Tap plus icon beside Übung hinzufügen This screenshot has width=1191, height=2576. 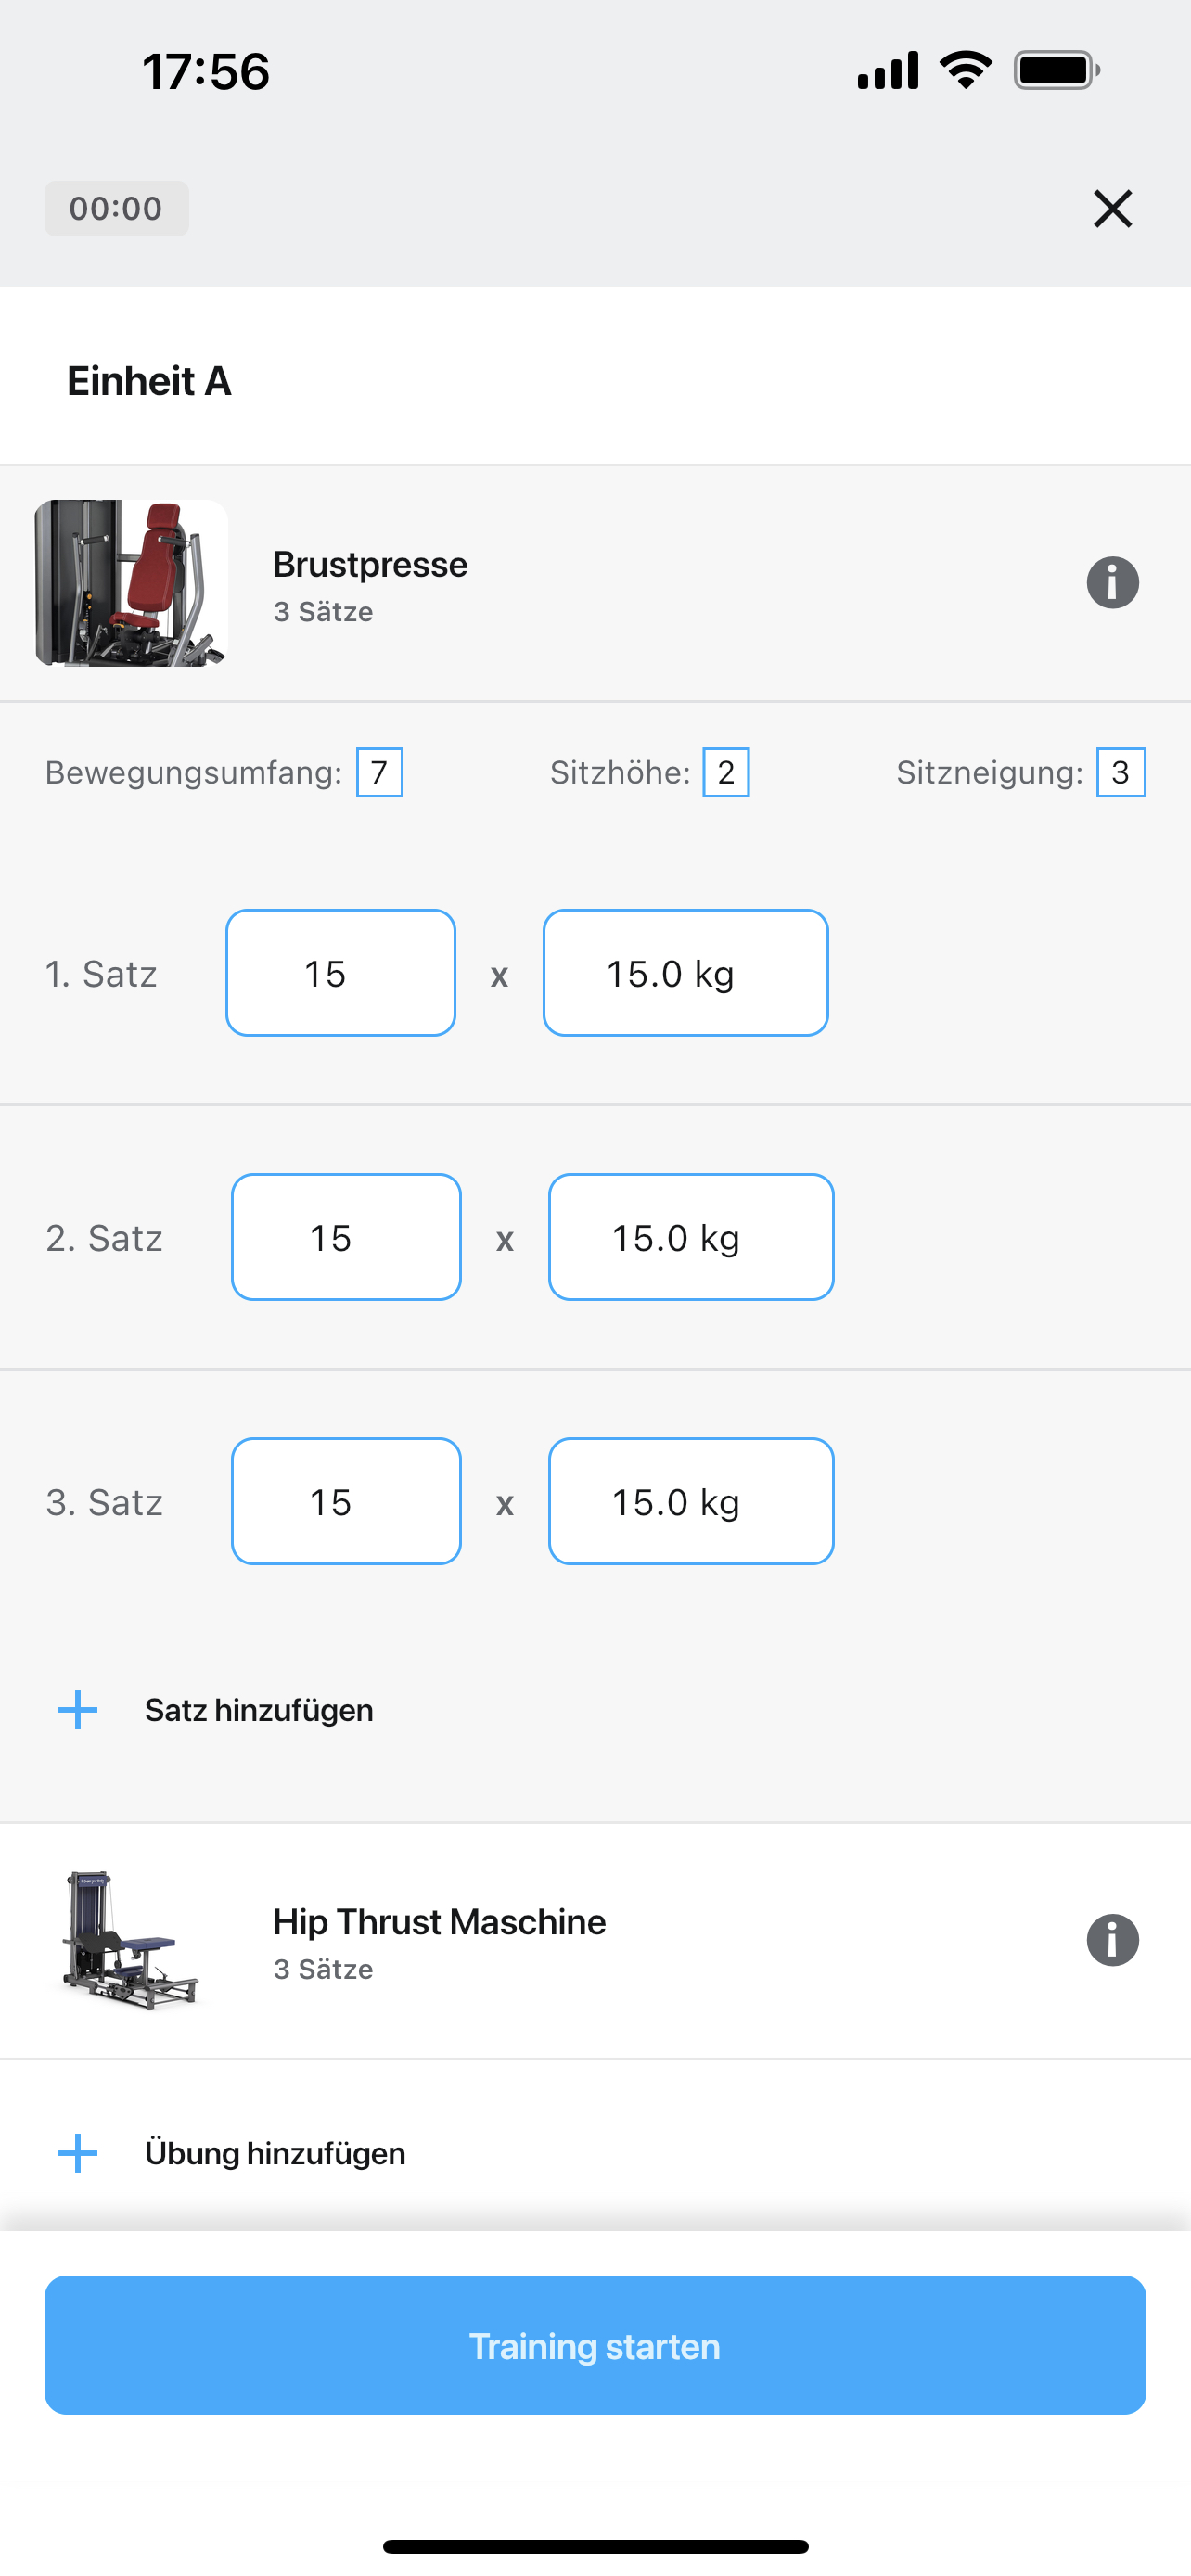[x=78, y=2153]
